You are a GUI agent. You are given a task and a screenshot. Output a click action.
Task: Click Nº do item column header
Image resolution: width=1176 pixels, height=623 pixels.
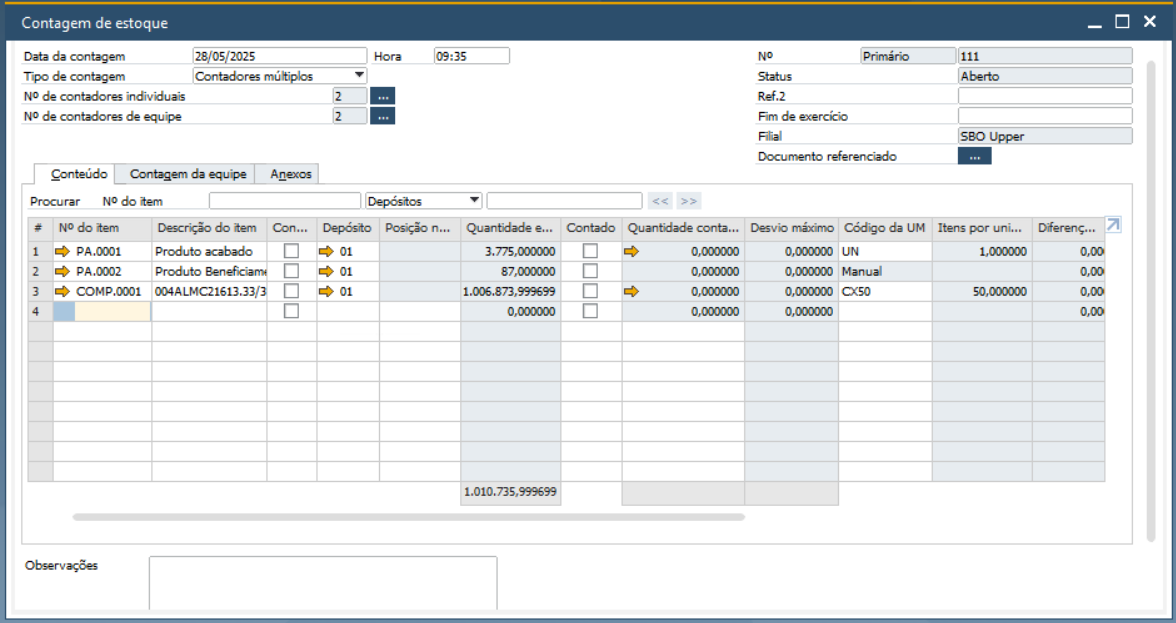(102, 228)
